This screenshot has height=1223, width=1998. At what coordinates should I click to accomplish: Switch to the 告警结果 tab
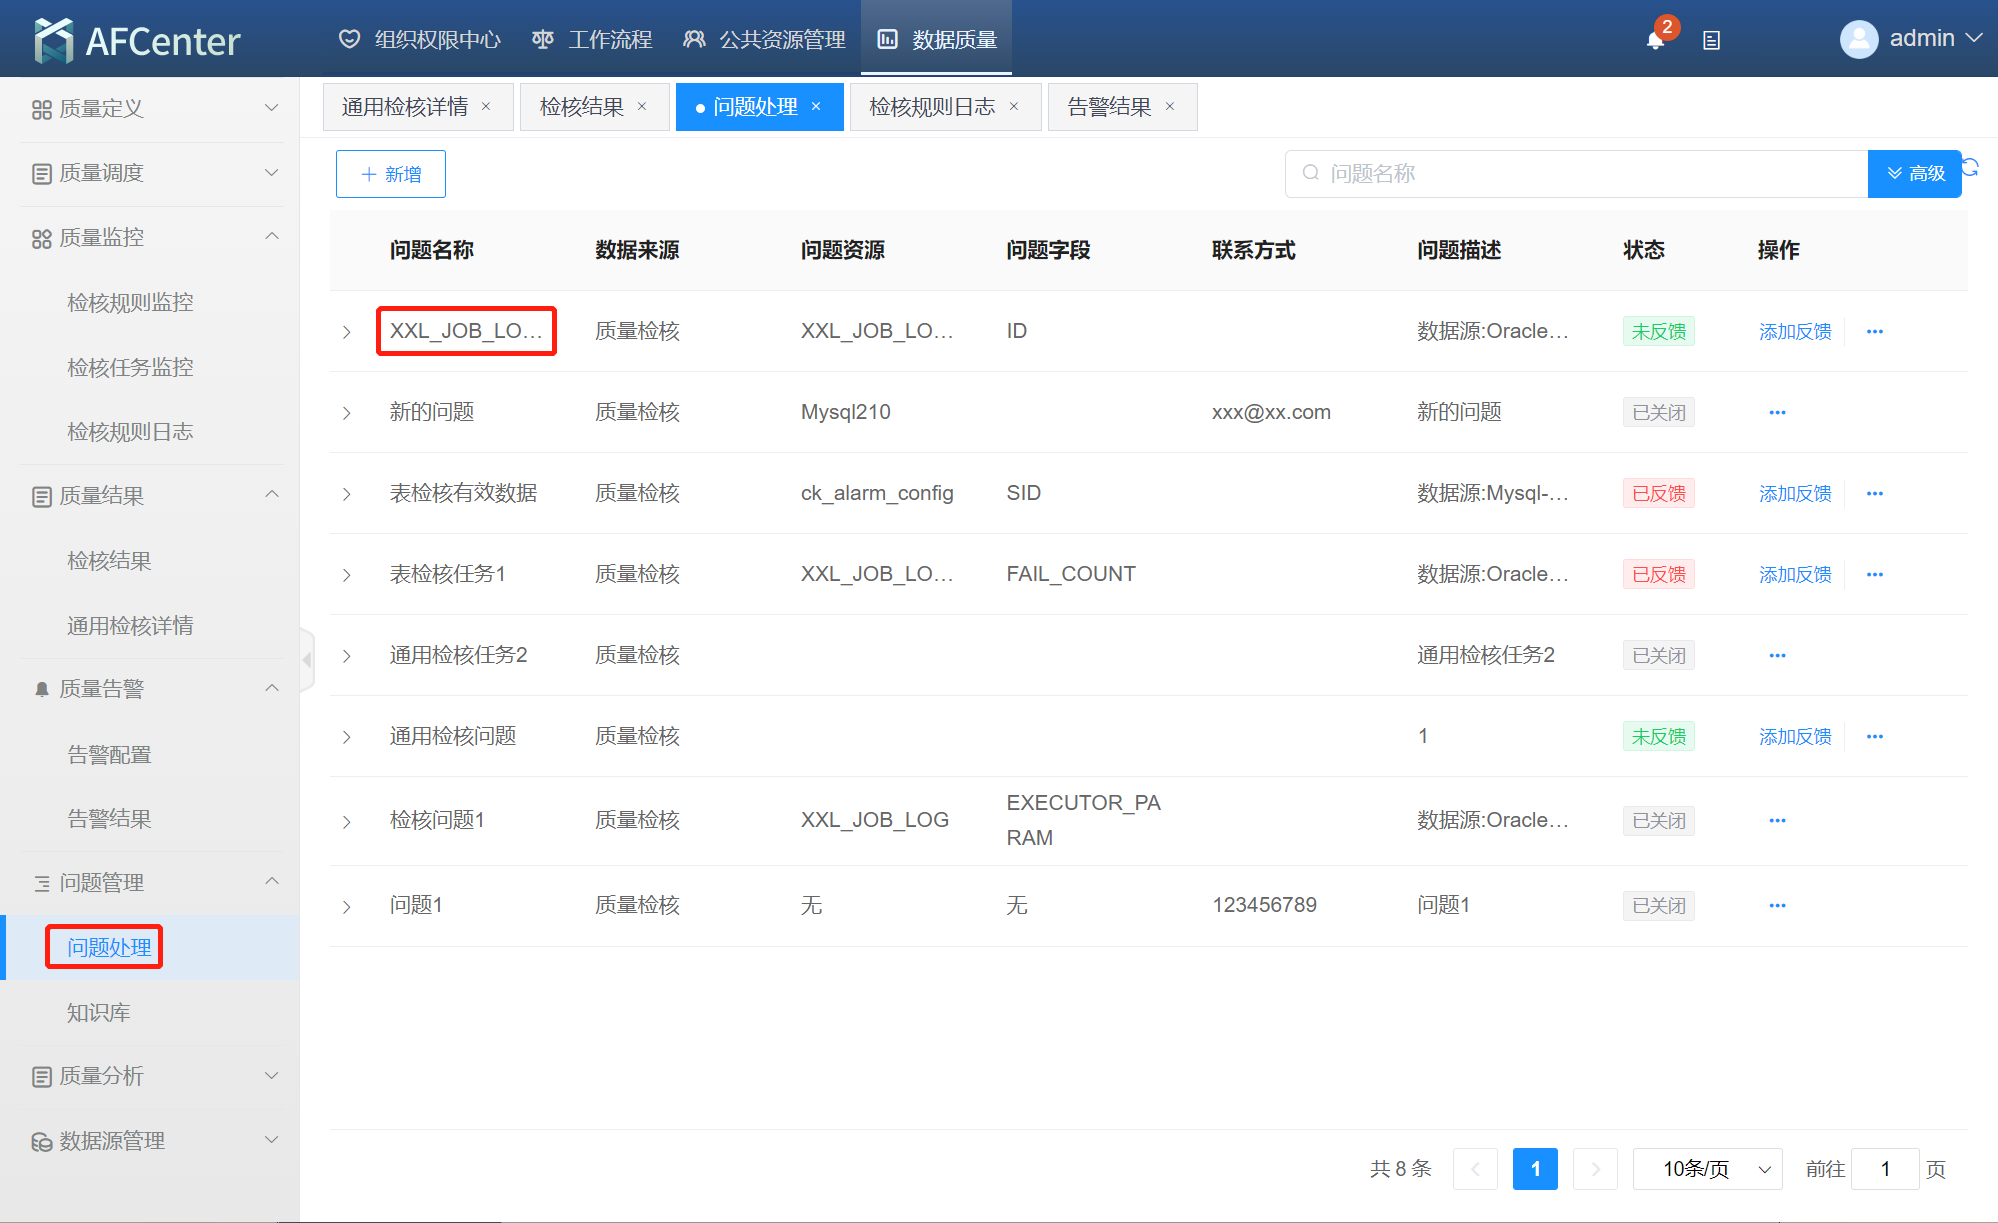[x=1108, y=107]
